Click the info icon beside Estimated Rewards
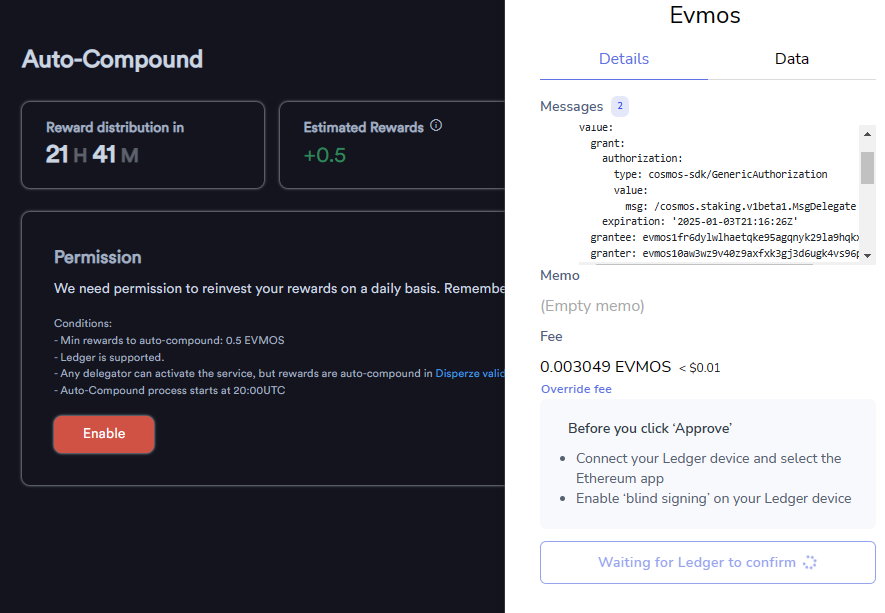The height and width of the screenshot is (613, 885). coord(436,126)
